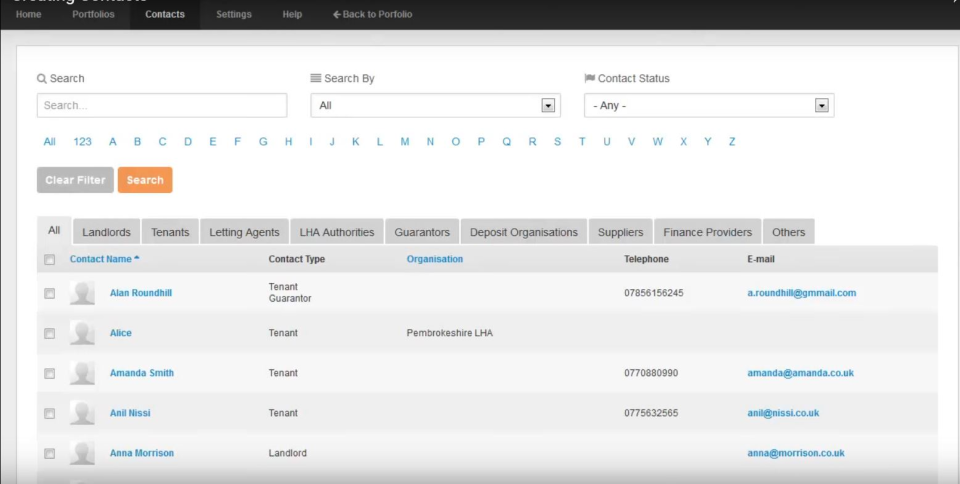Email amanda@amanda.co.uk

(800, 373)
